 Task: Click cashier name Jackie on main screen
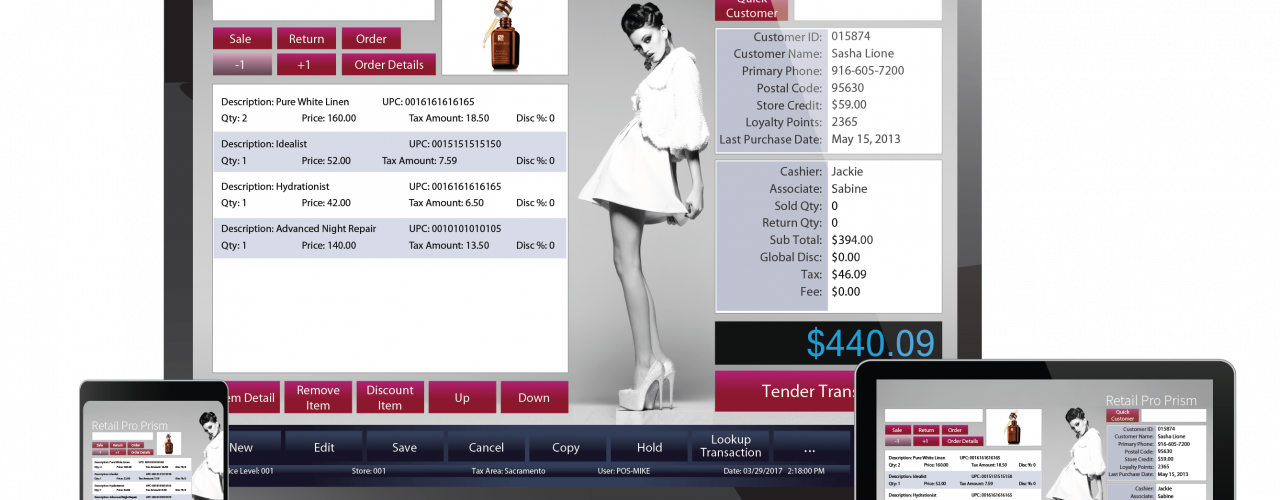pos(847,172)
